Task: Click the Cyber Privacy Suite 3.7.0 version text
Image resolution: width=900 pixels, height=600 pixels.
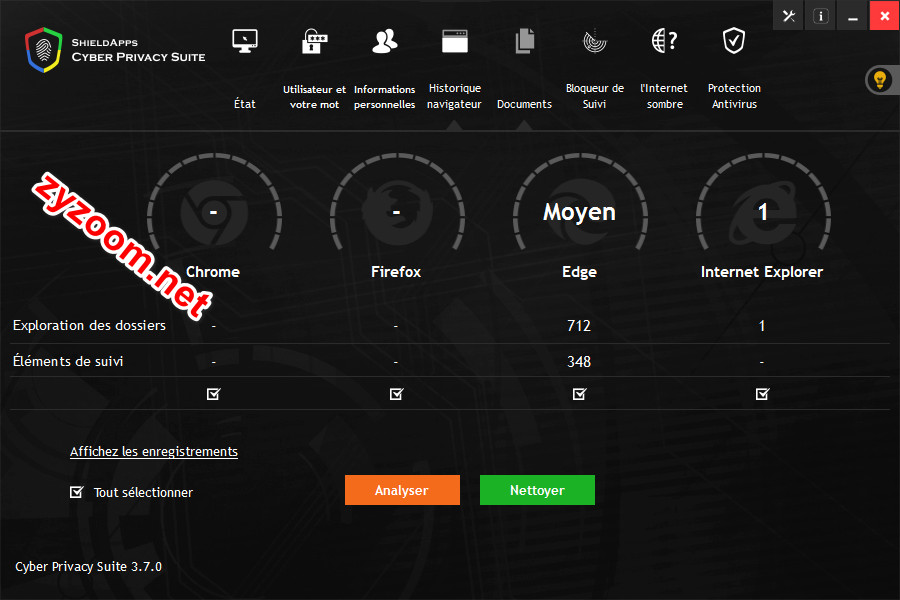Action: (88, 567)
